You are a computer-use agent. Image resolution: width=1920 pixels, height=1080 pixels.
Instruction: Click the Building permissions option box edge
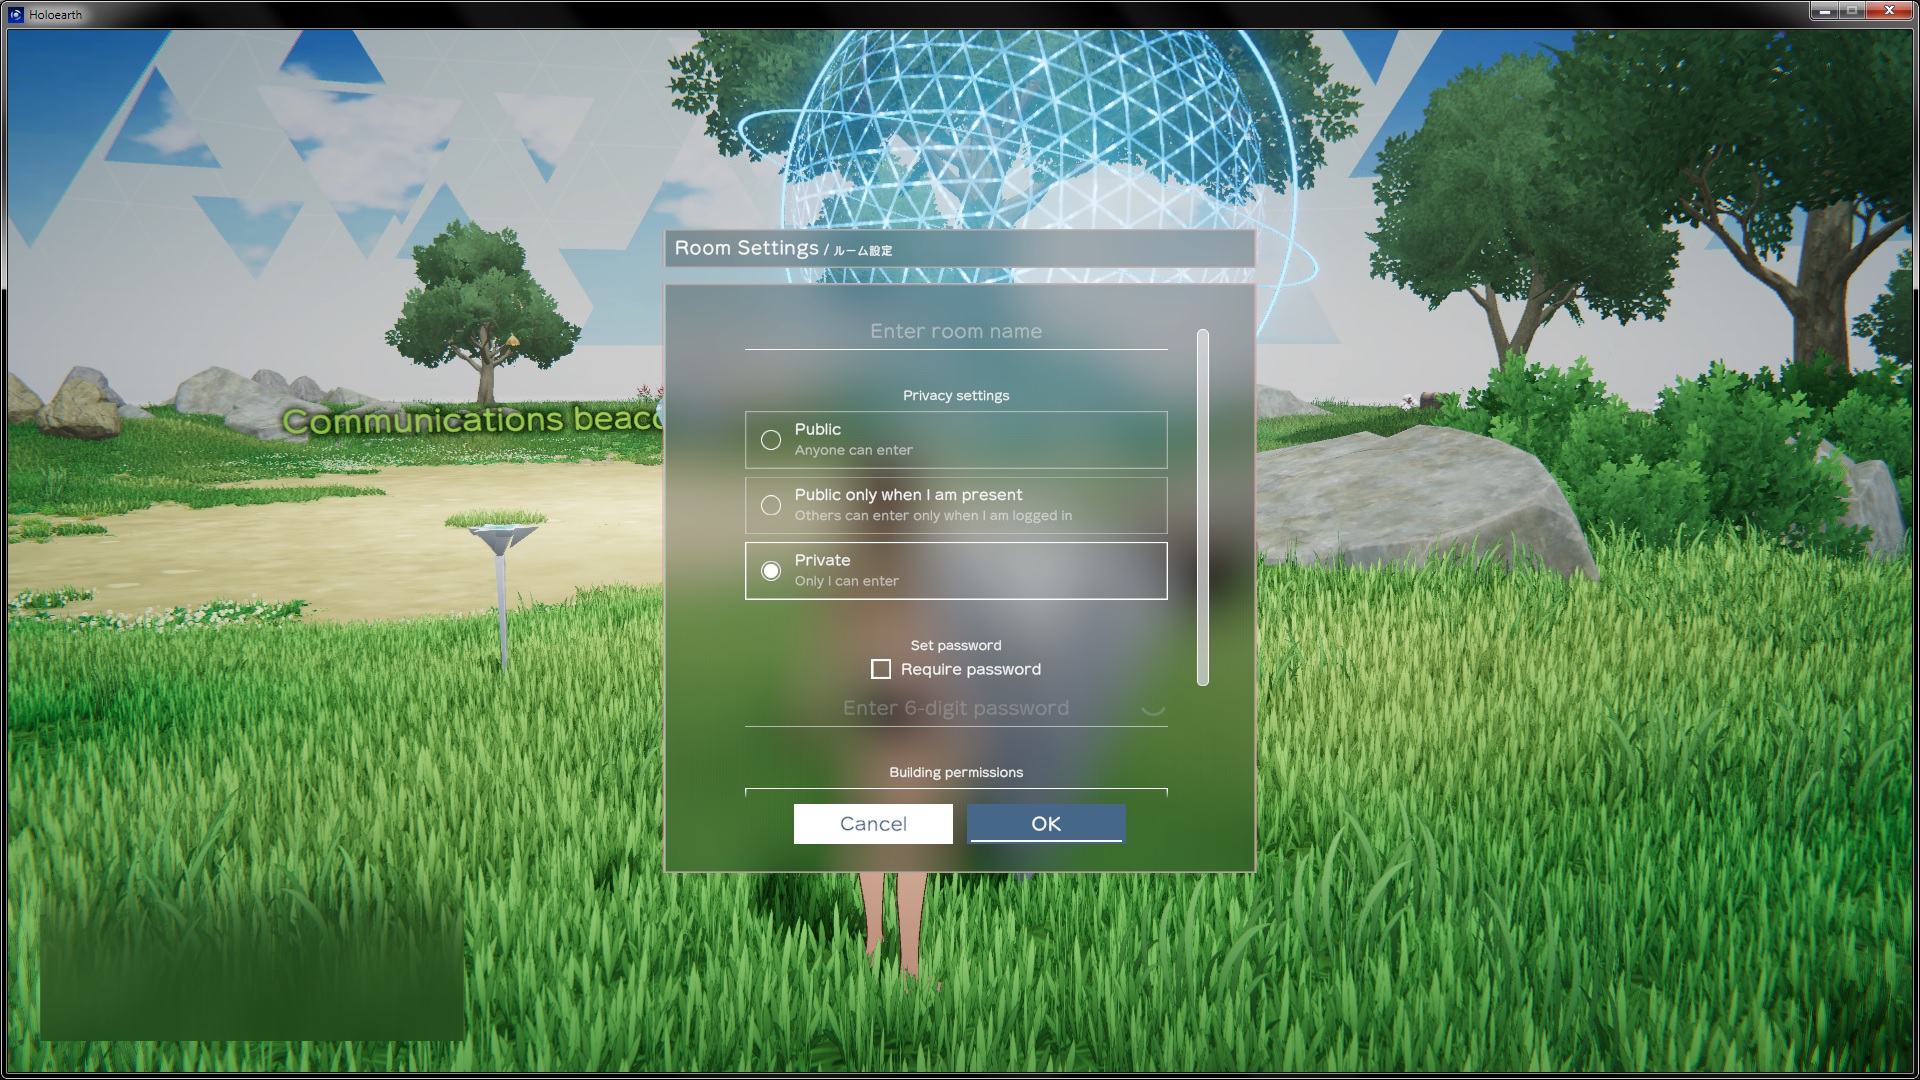955,791
